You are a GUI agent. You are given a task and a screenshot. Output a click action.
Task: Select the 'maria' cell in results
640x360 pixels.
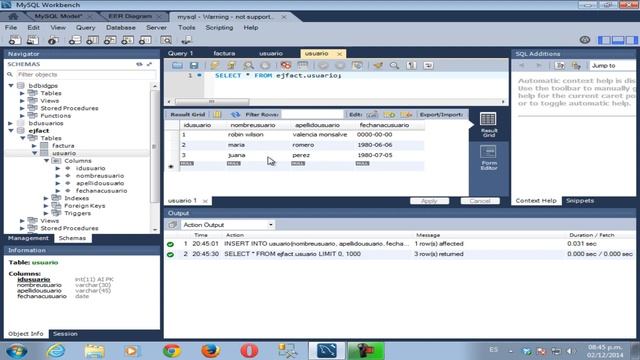coord(258,145)
